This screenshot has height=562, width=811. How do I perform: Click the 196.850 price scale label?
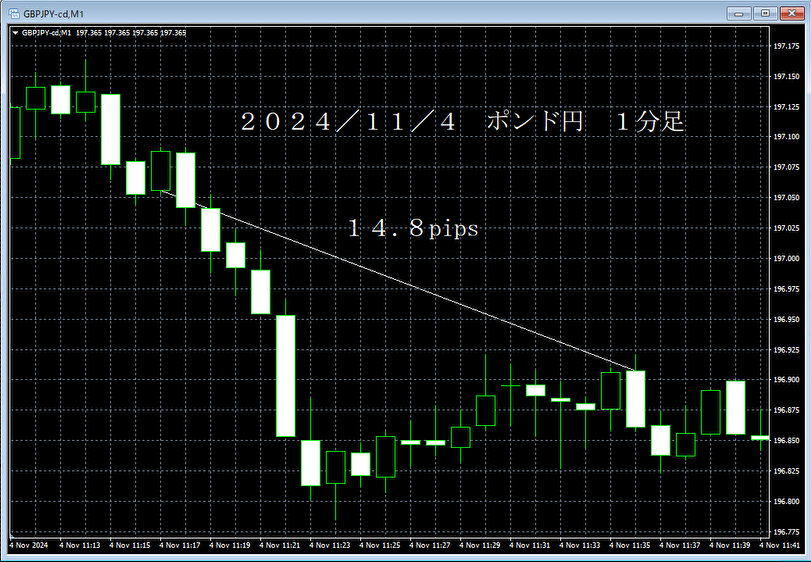coord(786,441)
